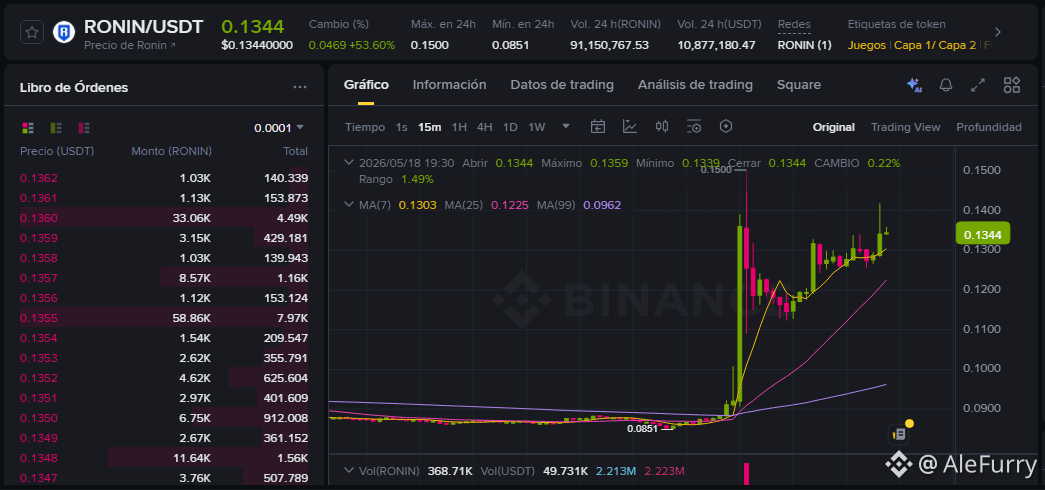Open price alert bell icon
The height and width of the screenshot is (490, 1045).
pos(946,85)
